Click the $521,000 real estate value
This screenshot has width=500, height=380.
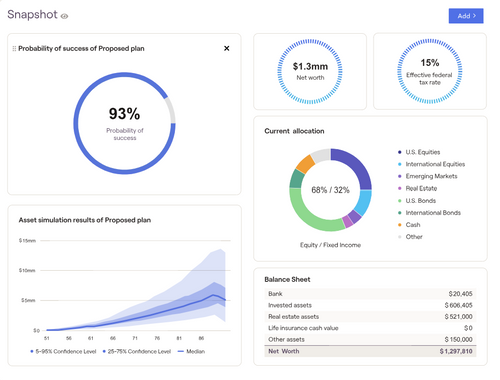point(458,316)
